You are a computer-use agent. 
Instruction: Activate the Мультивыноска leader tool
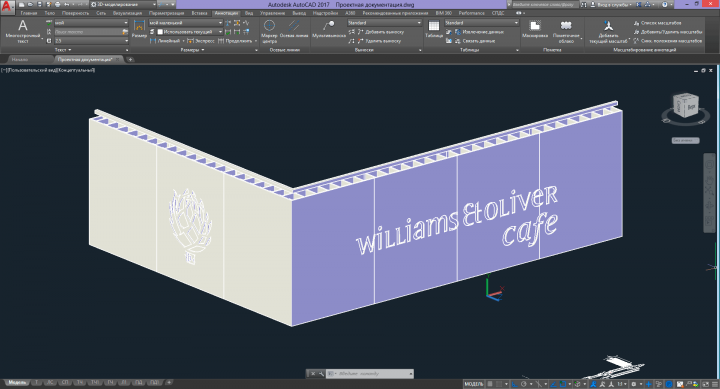click(328, 29)
